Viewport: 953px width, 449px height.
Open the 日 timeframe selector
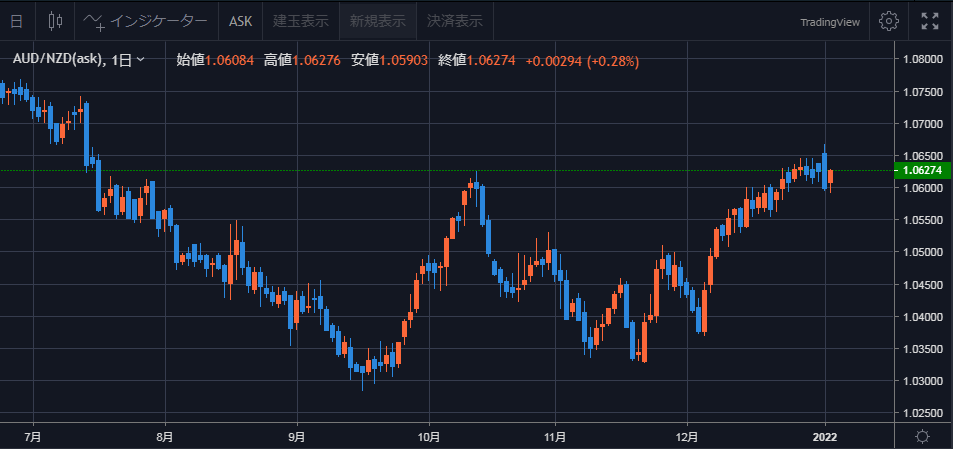(x=17, y=21)
